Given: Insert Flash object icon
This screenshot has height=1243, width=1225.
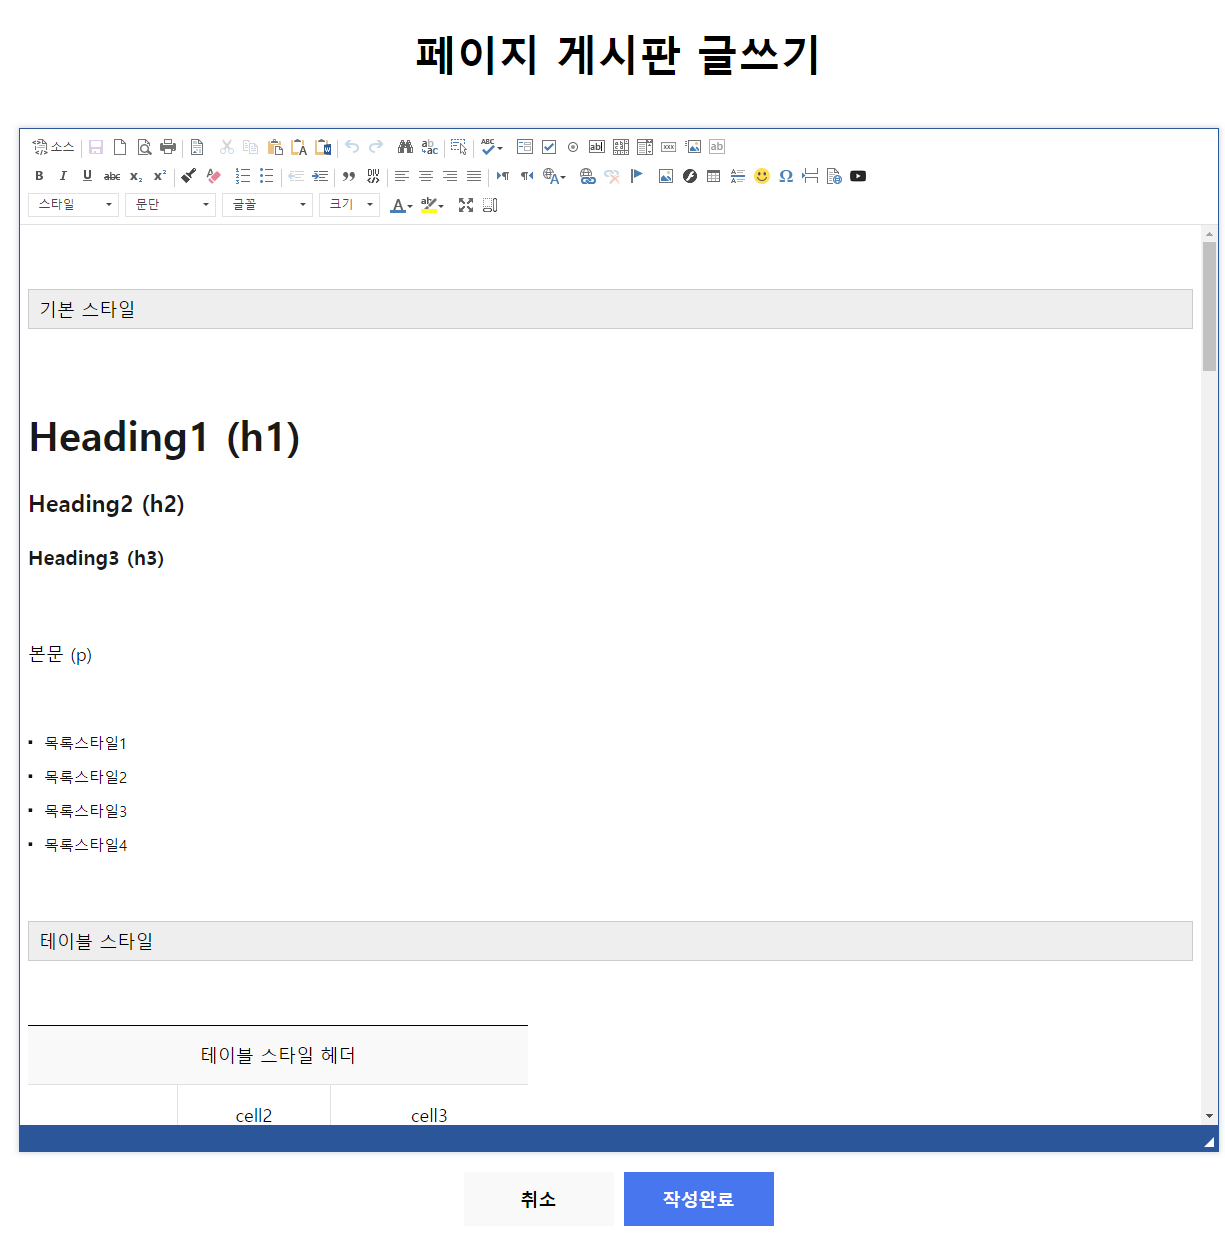Looking at the screenshot, I should click(x=690, y=176).
